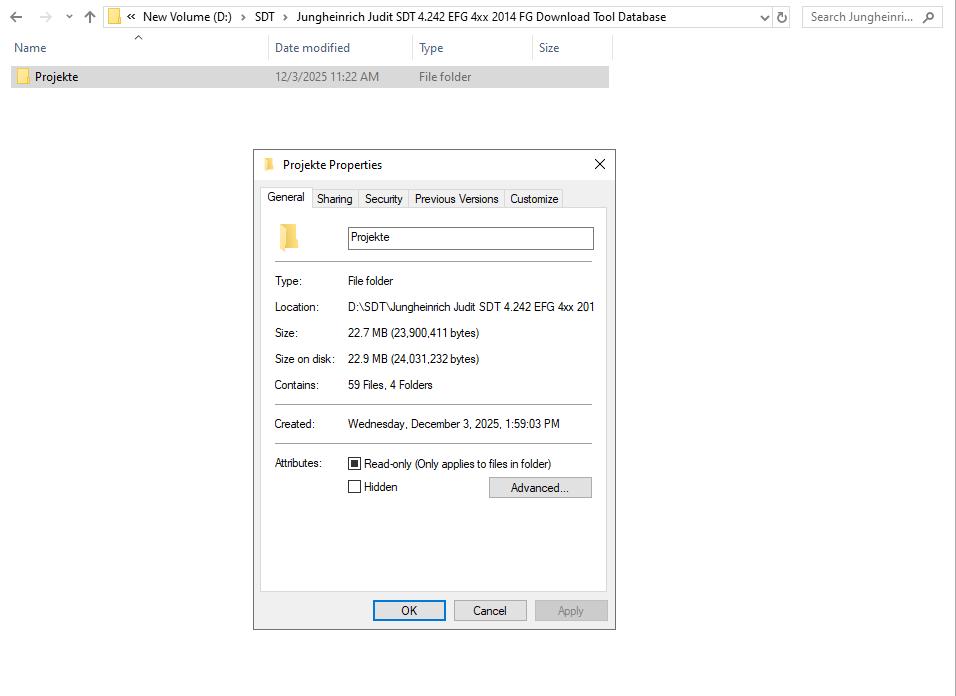Open chevron after SDT breadcrumb
The height and width of the screenshot is (696, 956).
click(285, 17)
